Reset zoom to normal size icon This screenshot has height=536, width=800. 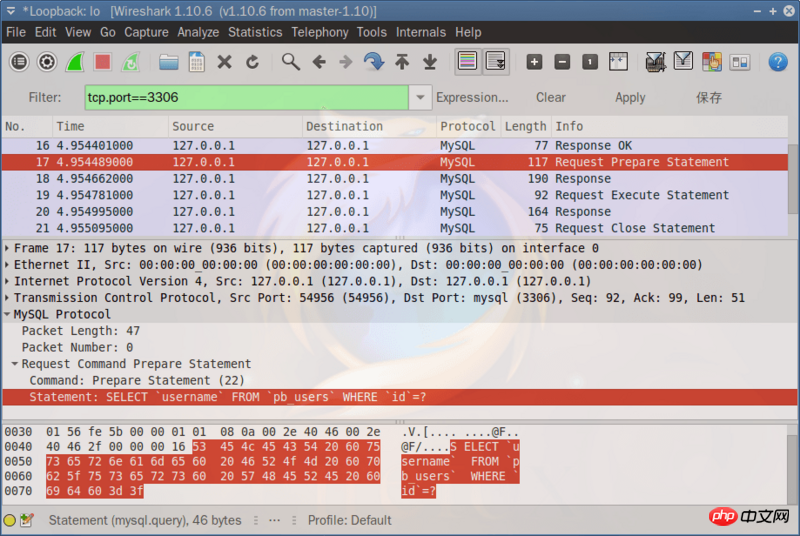tap(590, 62)
